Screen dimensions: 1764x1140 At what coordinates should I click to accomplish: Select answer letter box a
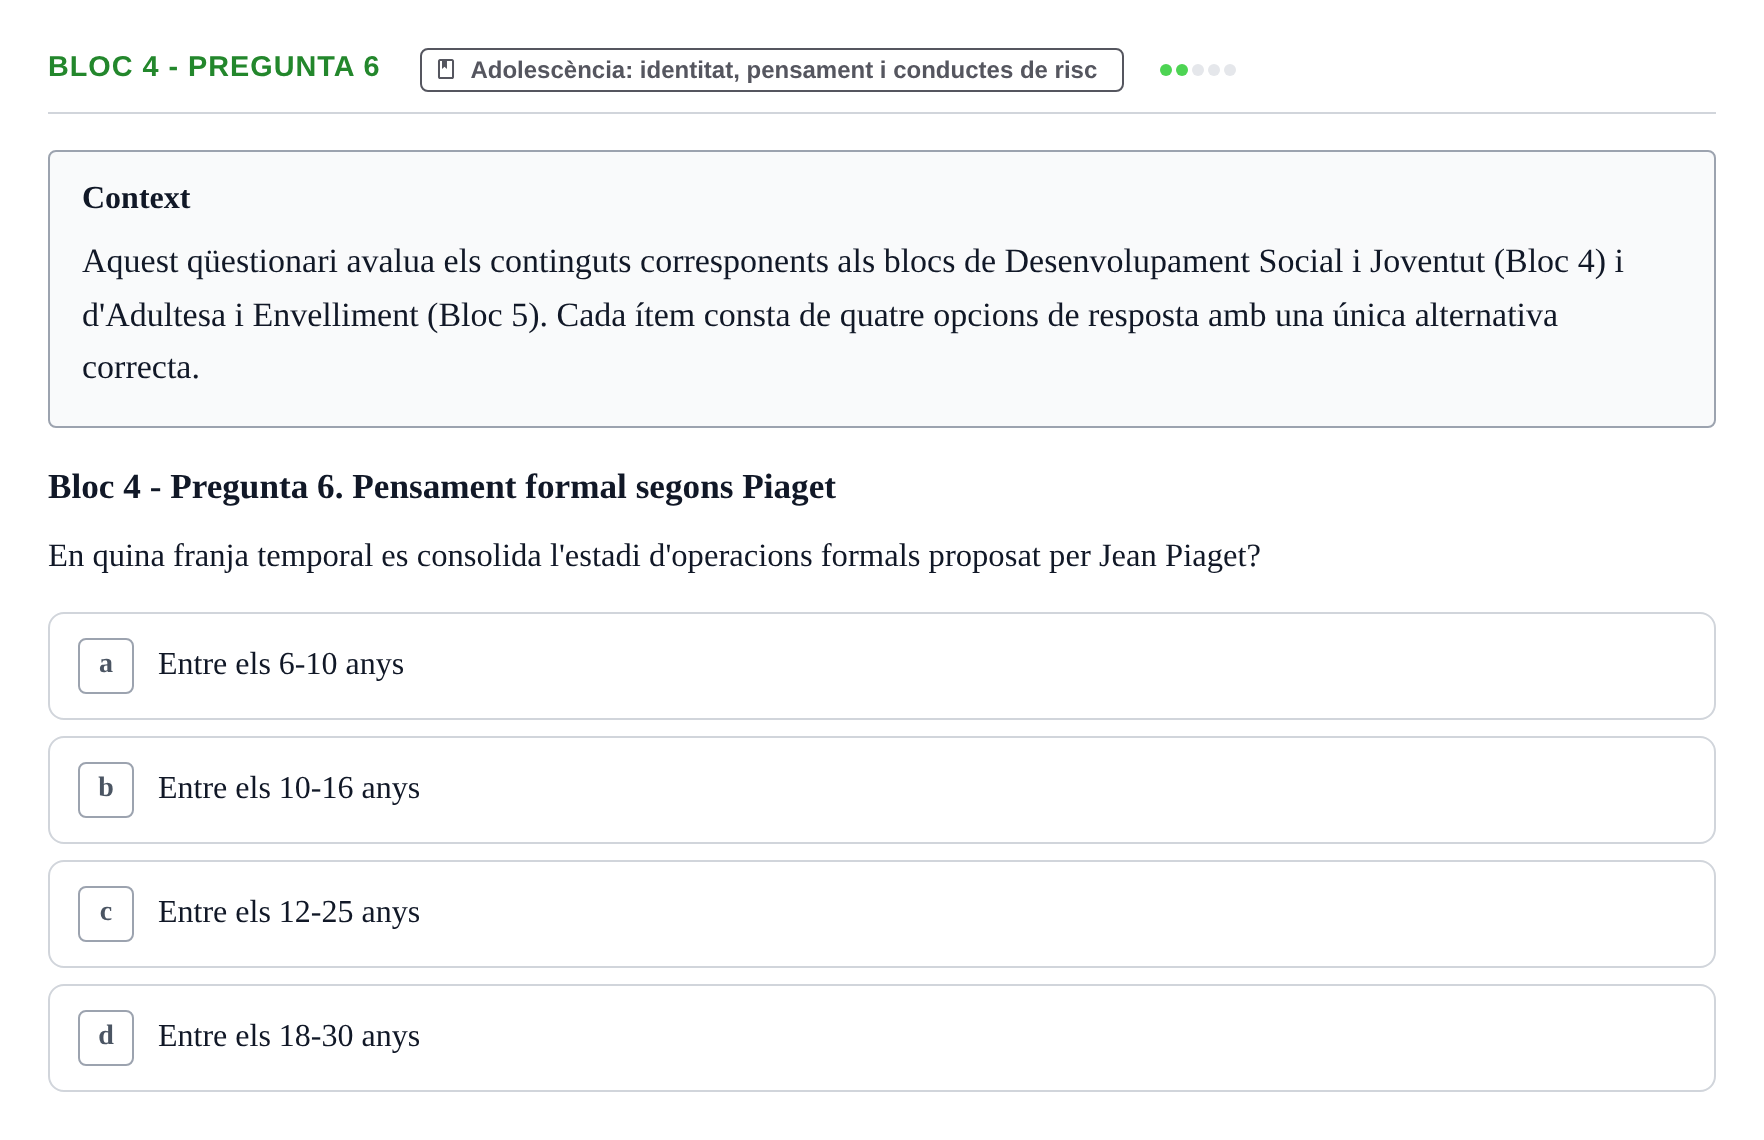pos(106,666)
